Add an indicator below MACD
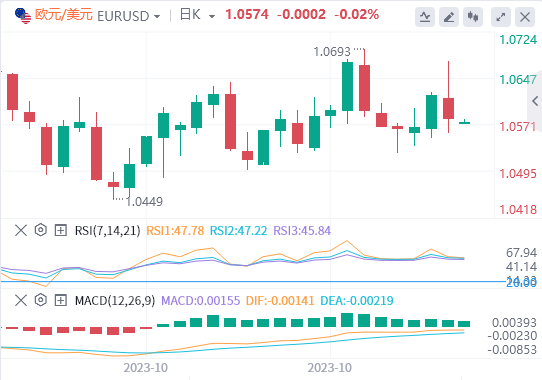542x380 pixels. [x=60, y=300]
